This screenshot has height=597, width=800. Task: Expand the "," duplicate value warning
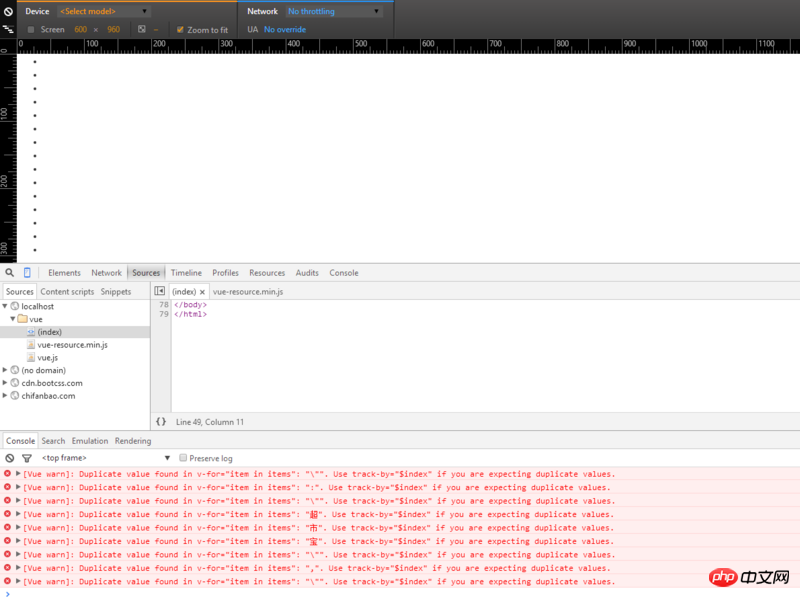[x=18, y=567]
